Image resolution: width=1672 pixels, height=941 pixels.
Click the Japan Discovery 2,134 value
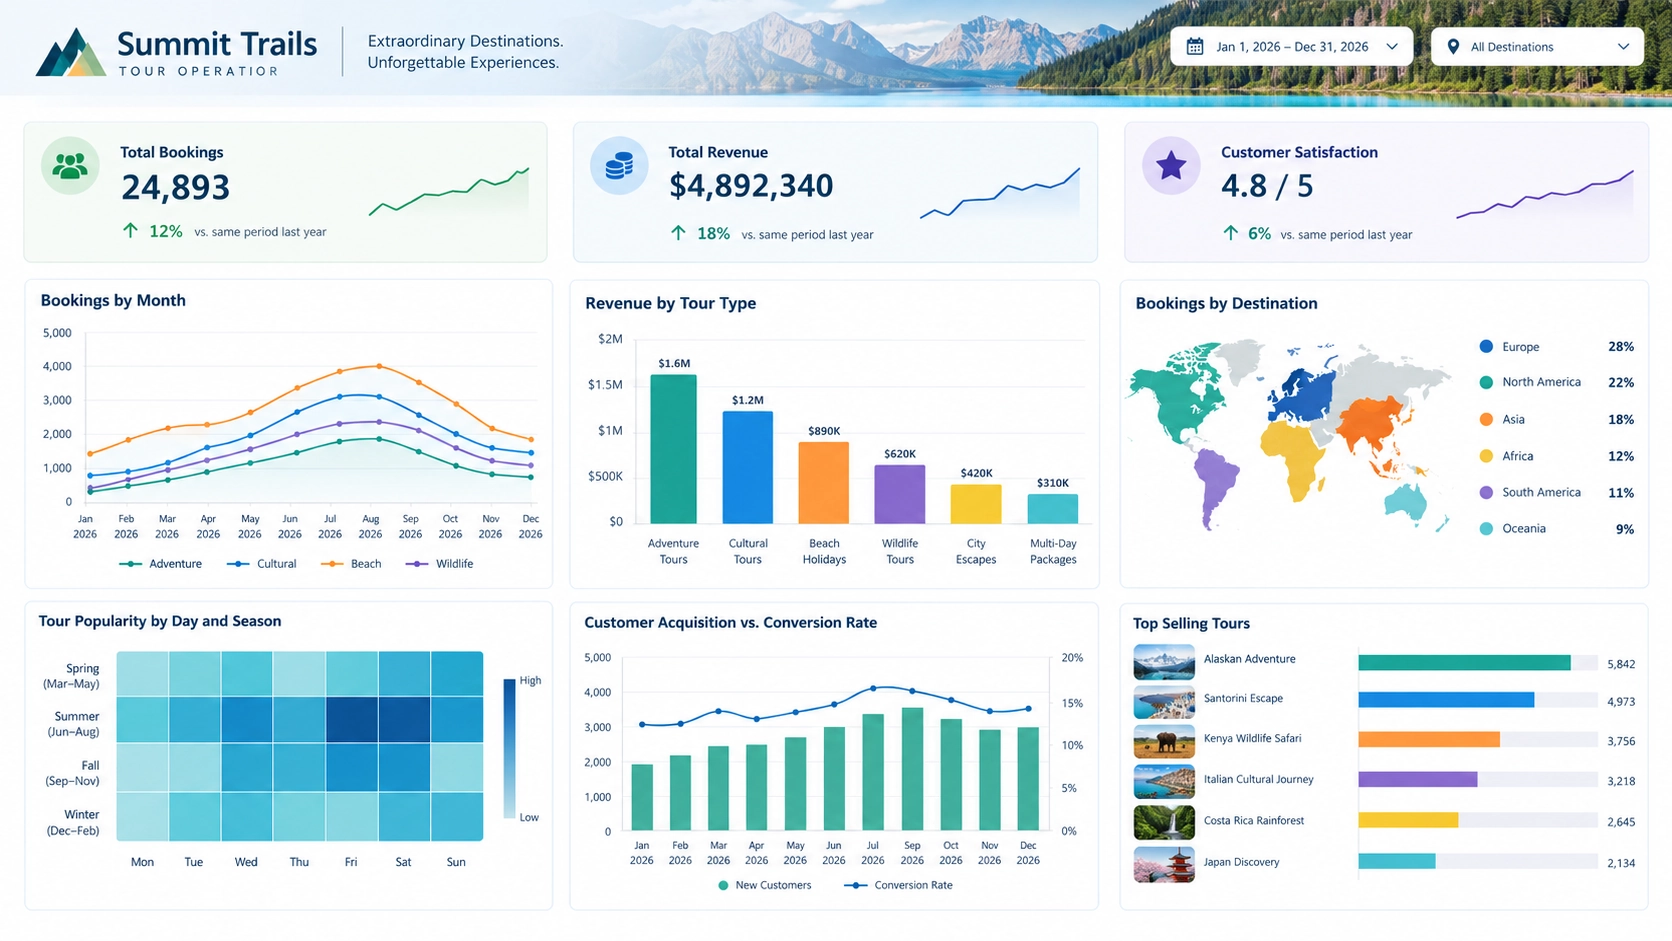(x=1621, y=863)
